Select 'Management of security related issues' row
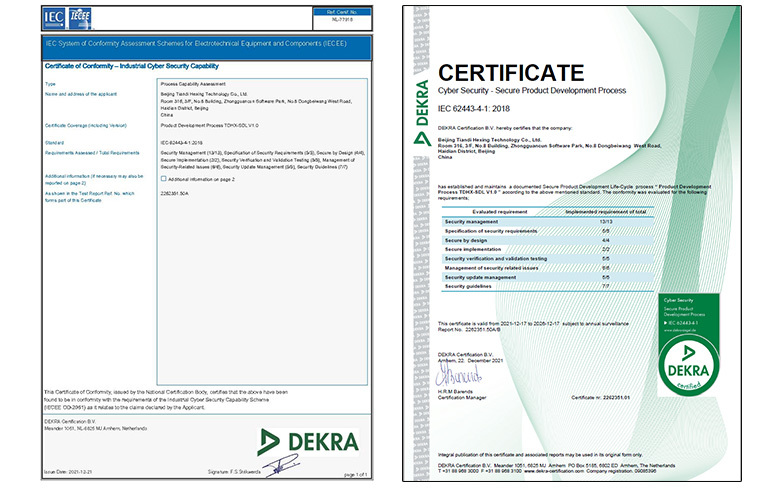780x499 pixels. [548, 268]
